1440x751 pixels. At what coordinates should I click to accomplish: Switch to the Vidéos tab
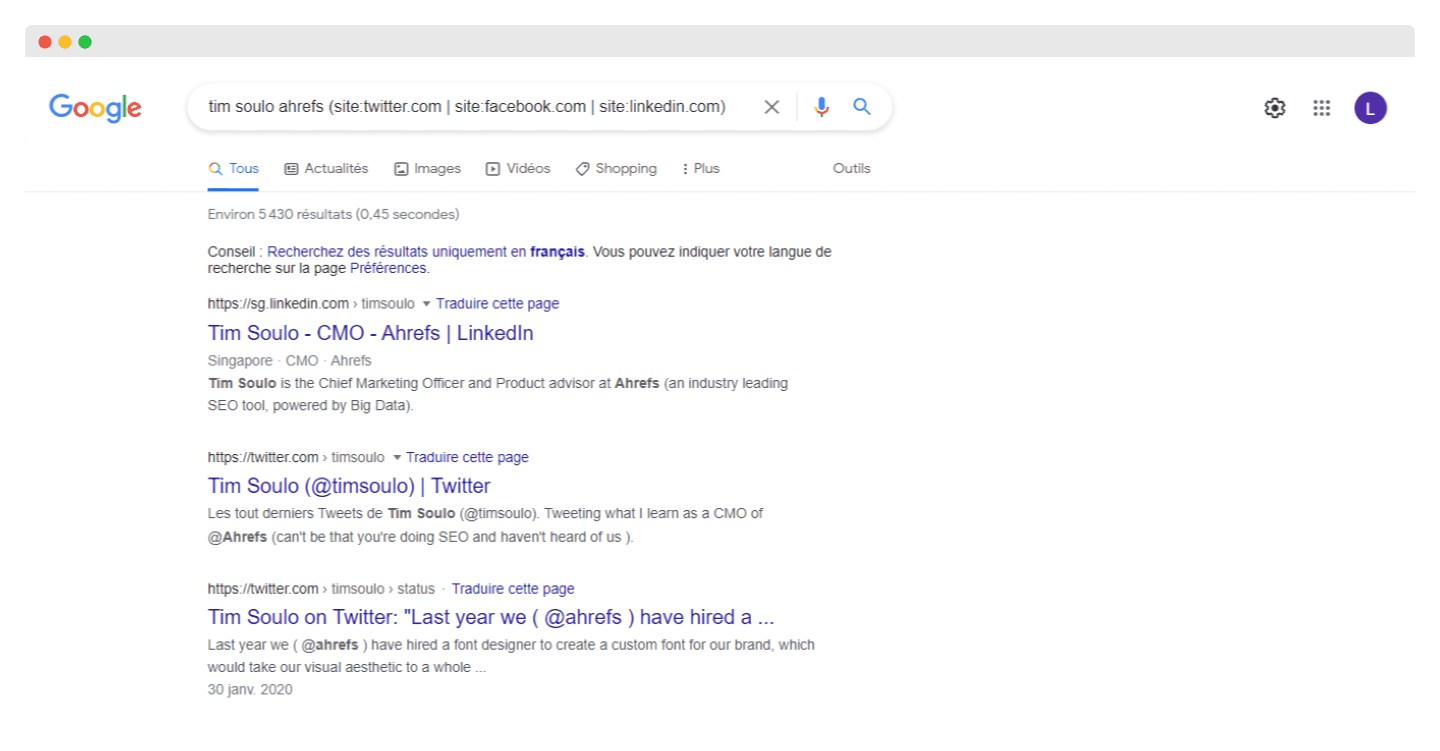(x=518, y=168)
